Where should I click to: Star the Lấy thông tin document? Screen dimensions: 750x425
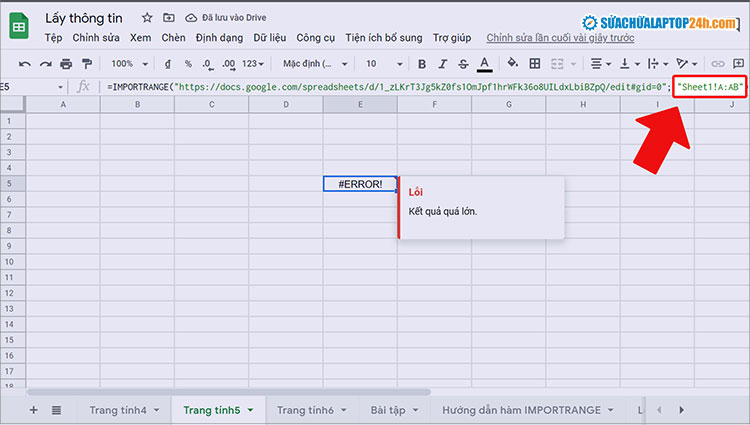[x=147, y=18]
